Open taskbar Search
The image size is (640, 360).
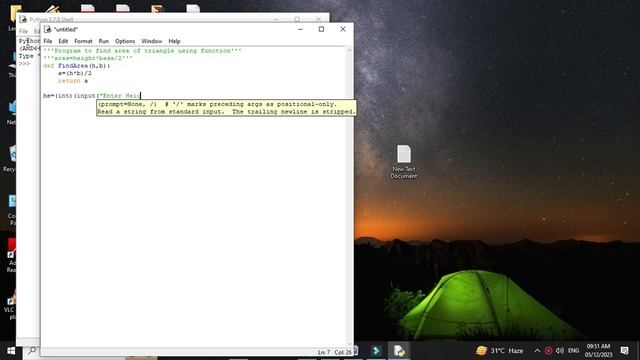(32, 351)
